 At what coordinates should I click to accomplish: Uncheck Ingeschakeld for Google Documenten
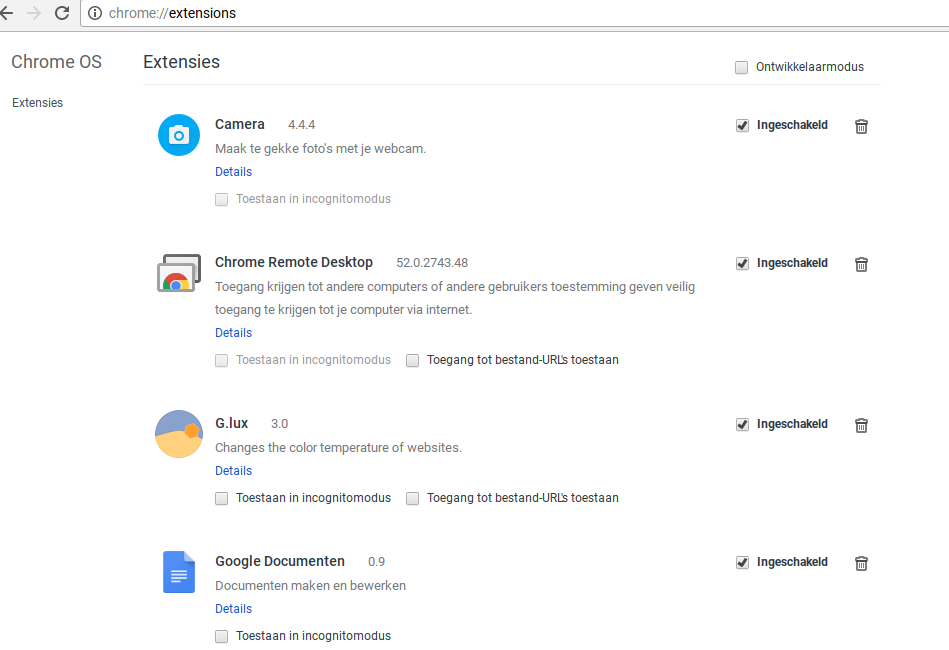[x=742, y=563]
